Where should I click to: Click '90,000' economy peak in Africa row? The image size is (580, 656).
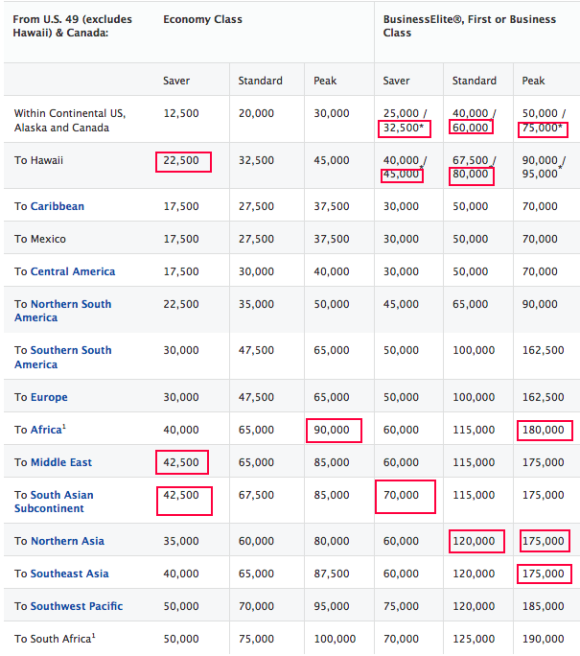(331, 430)
